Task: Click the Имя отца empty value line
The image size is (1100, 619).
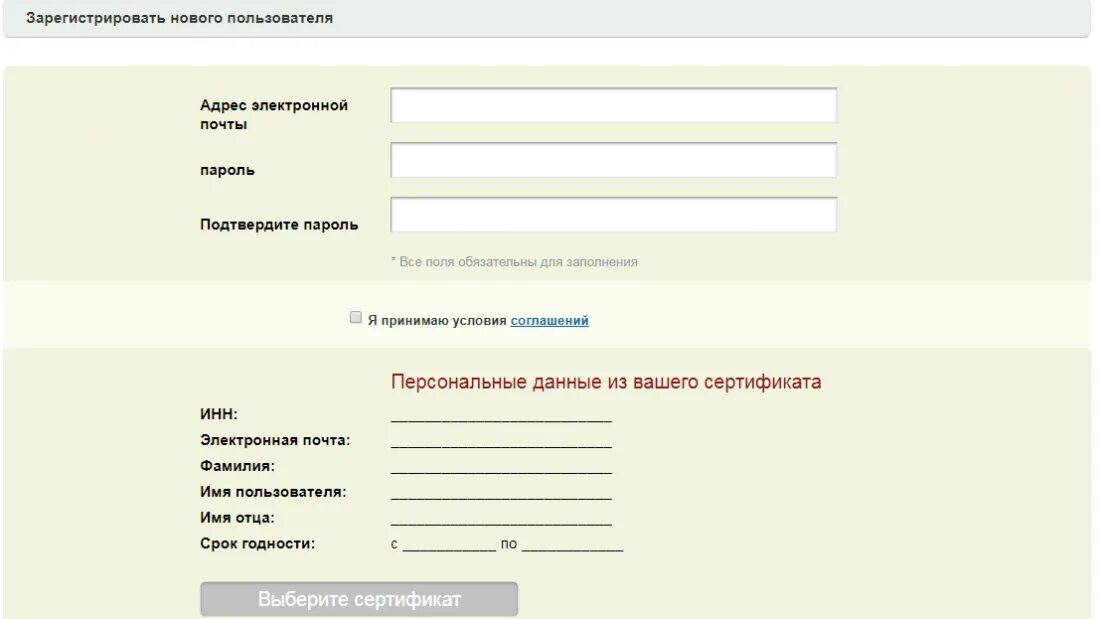Action: pyautogui.click(x=501, y=519)
